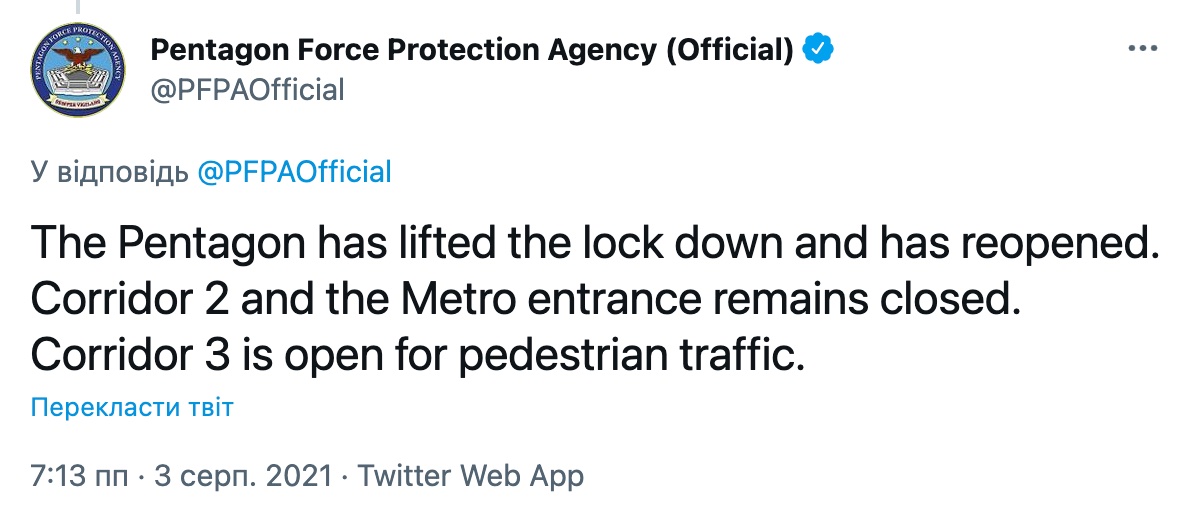This screenshot has width=1189, height=511.
Task: Open the Pentagon Force Protection Agency display name
Action: (x=472, y=50)
